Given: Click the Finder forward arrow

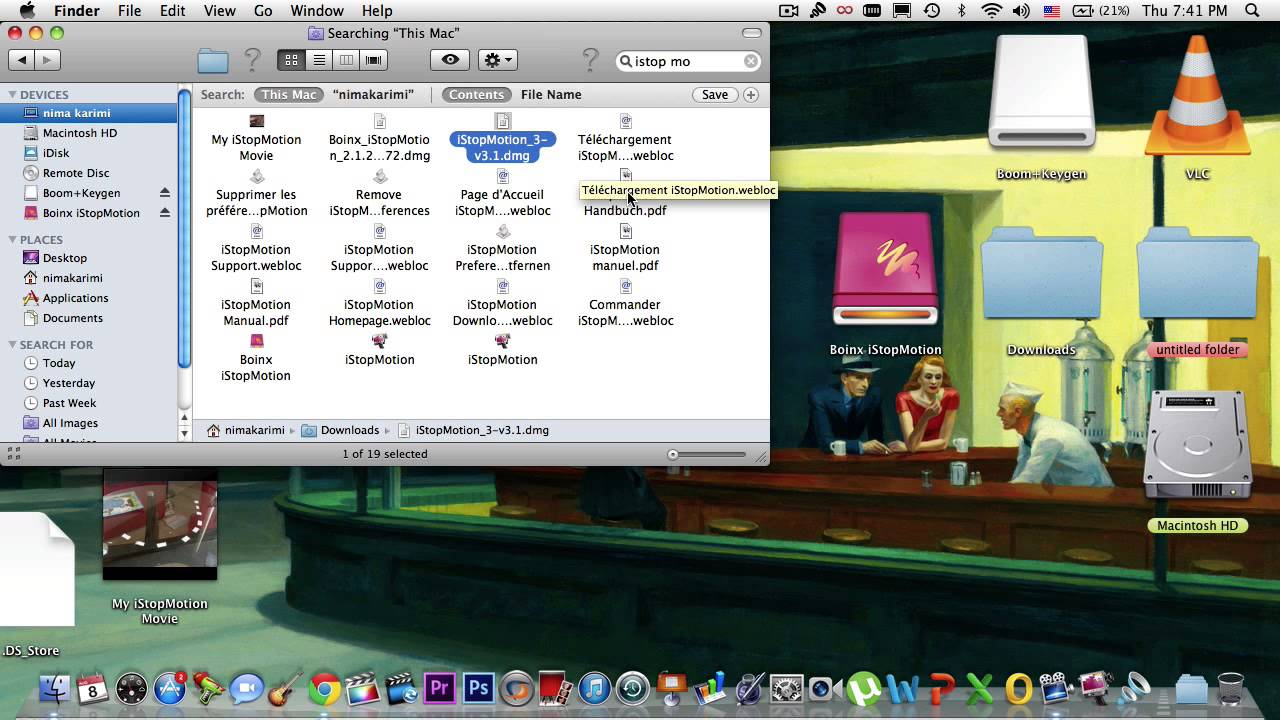Looking at the screenshot, I should pyautogui.click(x=48, y=60).
